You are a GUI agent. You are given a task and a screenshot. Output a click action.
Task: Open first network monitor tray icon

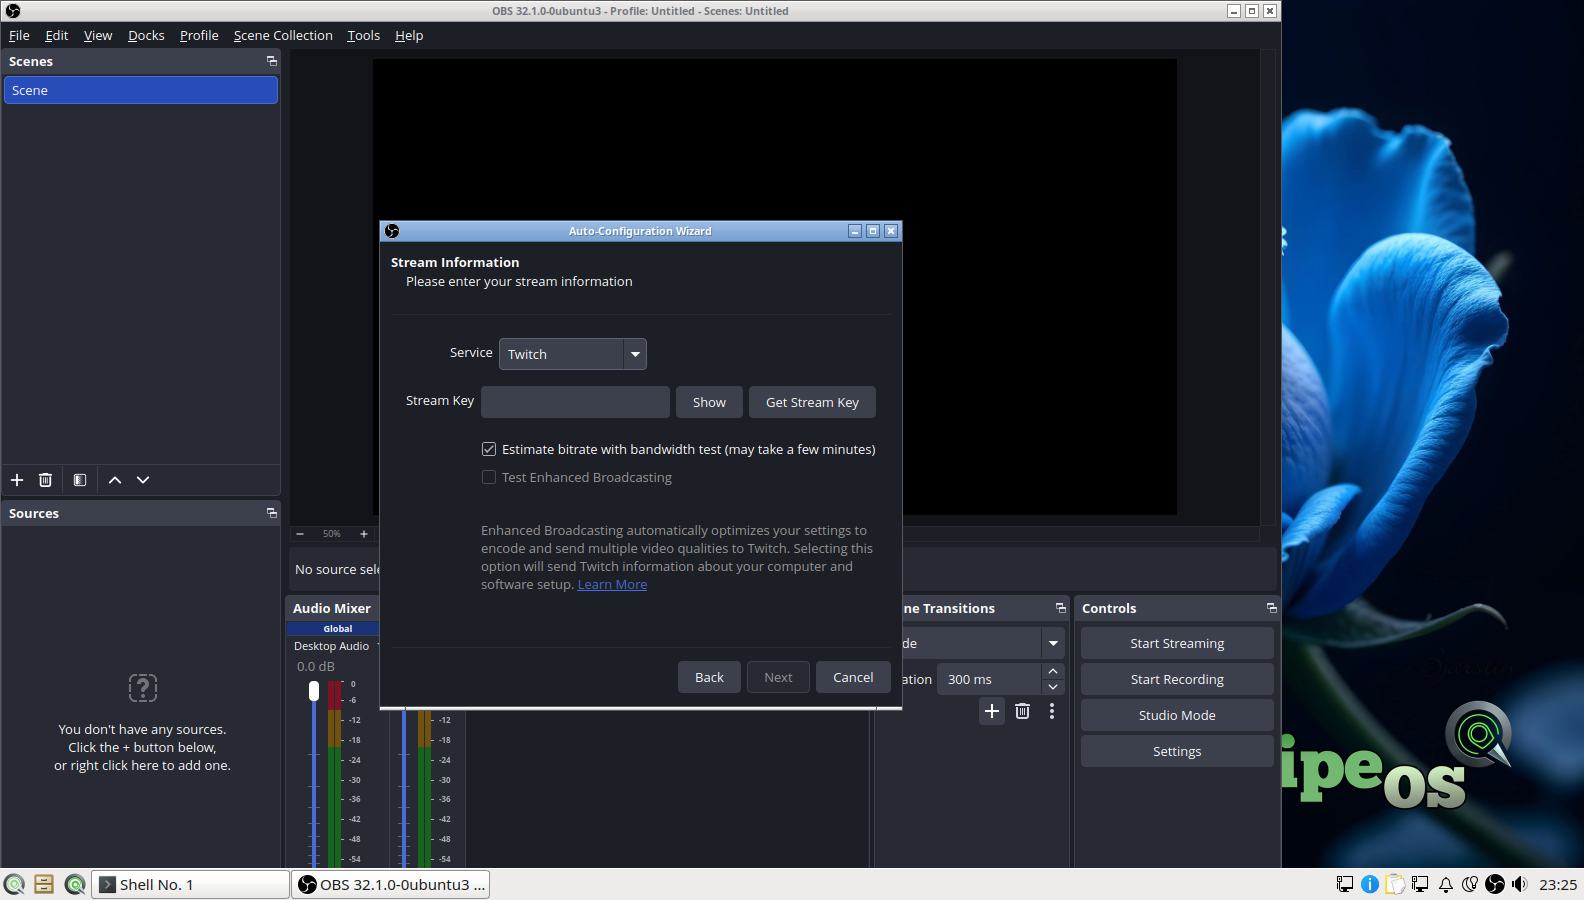1345,884
